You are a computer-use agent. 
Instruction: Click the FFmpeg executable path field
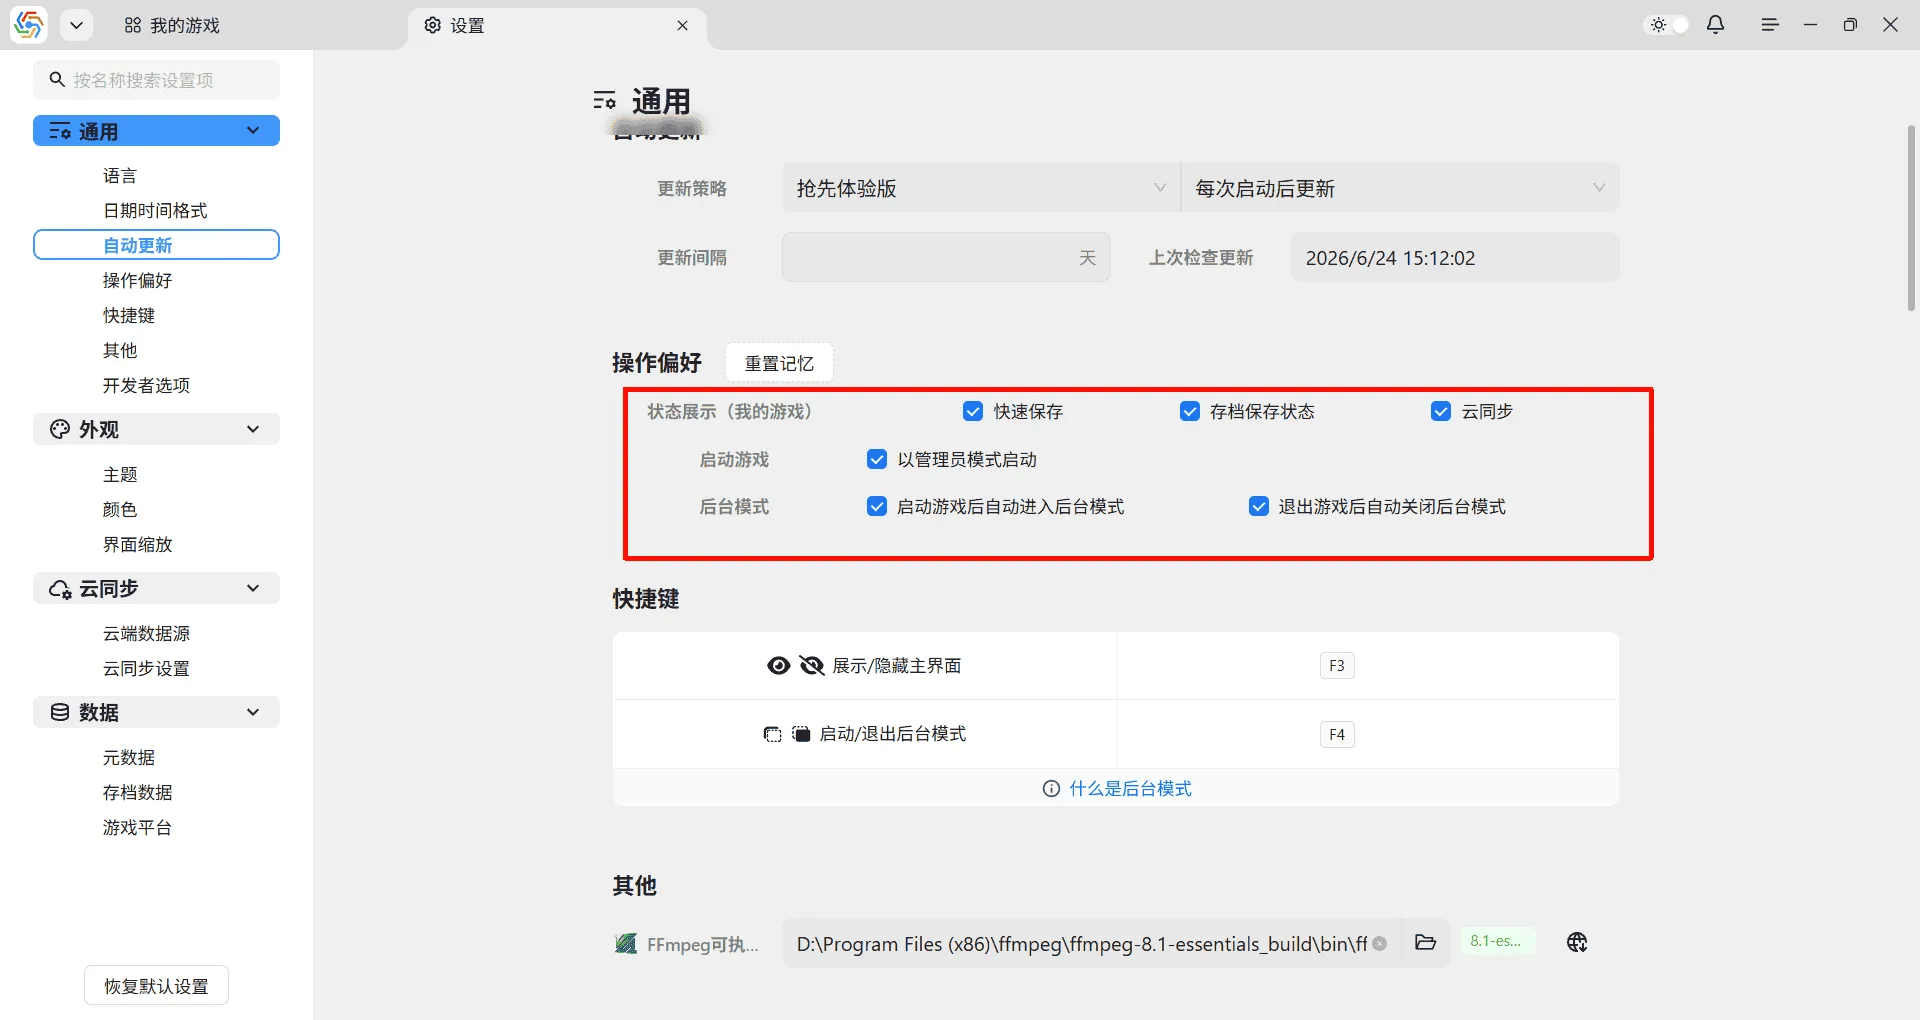(1091, 943)
